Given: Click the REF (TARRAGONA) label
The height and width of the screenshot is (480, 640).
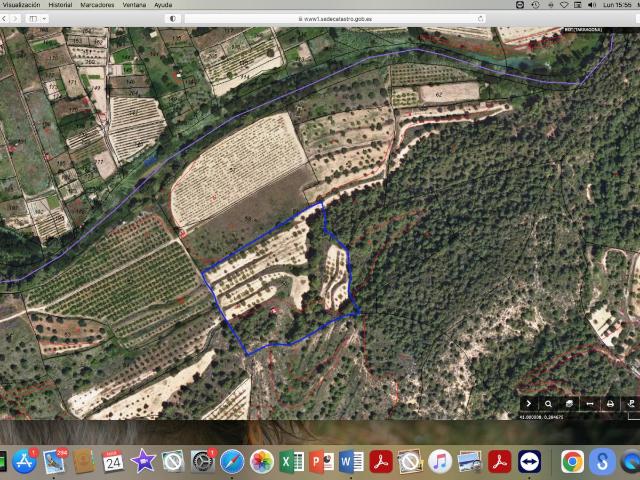Looking at the screenshot, I should pyautogui.click(x=583, y=30).
